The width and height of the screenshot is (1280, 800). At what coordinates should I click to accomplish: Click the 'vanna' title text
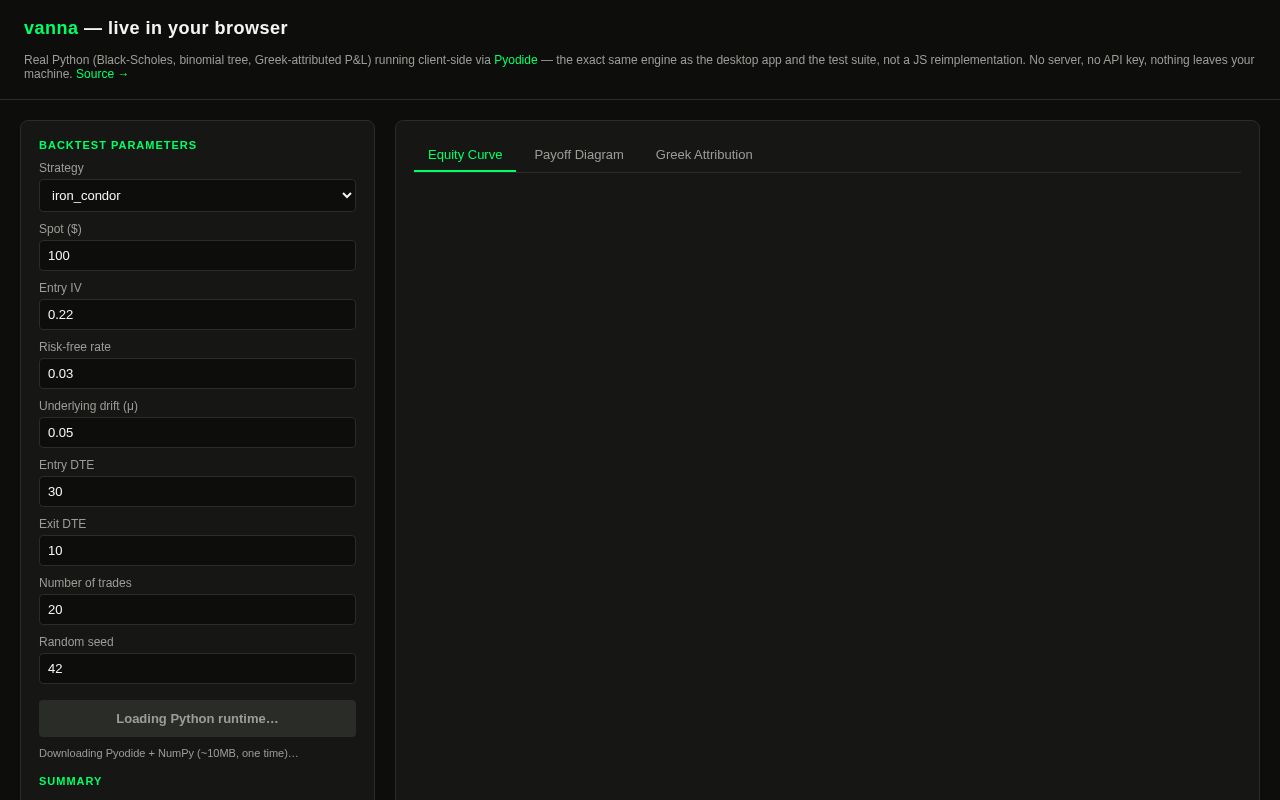point(51,28)
